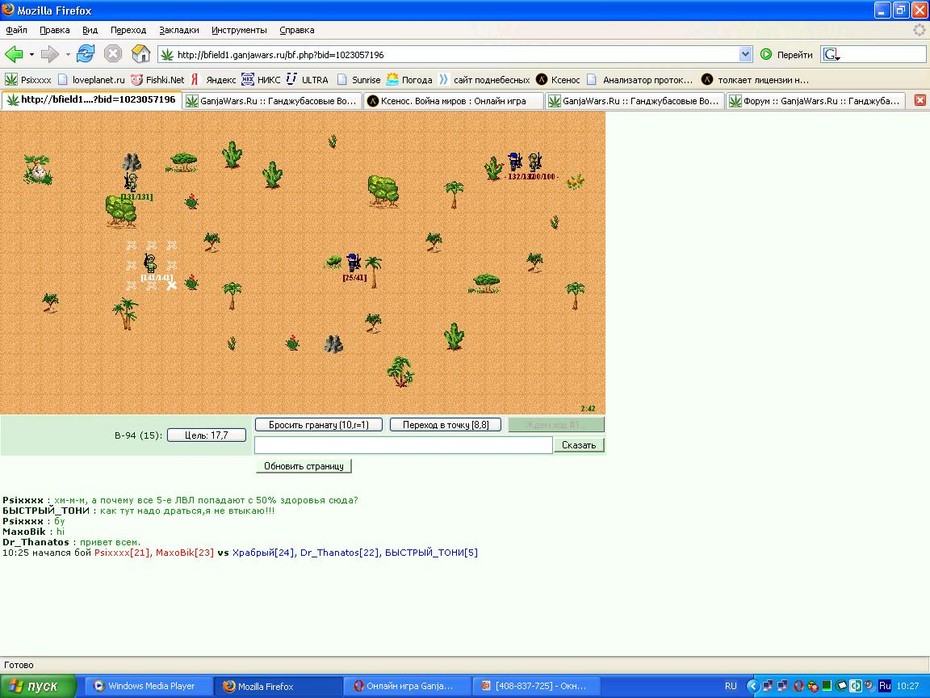930x698 pixels.
Task: Open the толкает лицензии bookmark
Action: pos(755,79)
